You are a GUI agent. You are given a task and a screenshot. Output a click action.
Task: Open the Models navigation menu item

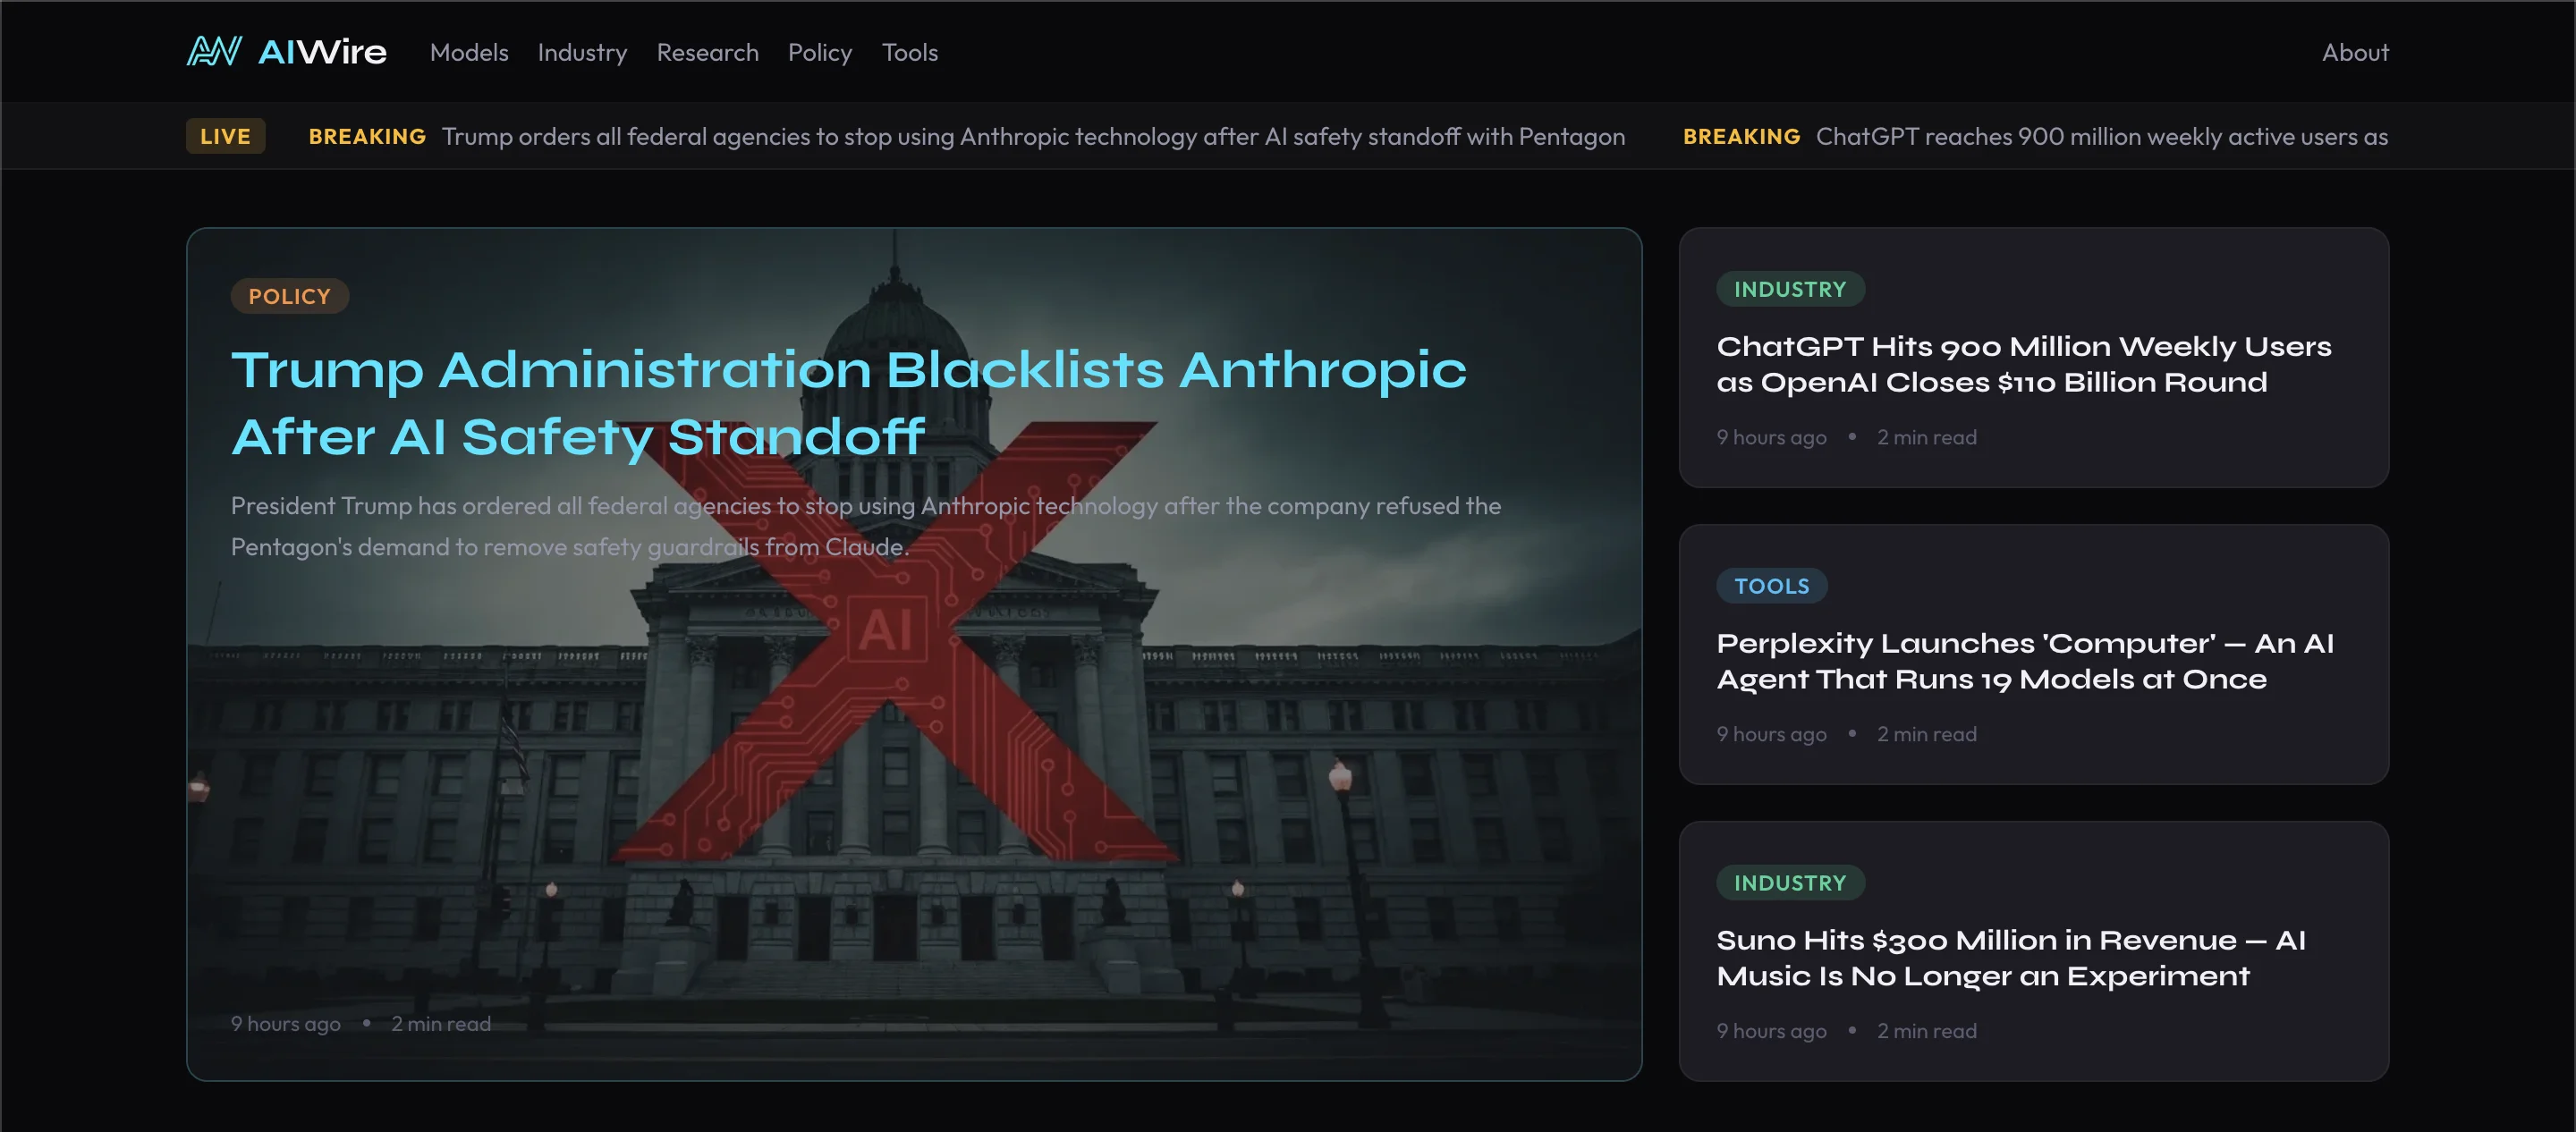(469, 52)
